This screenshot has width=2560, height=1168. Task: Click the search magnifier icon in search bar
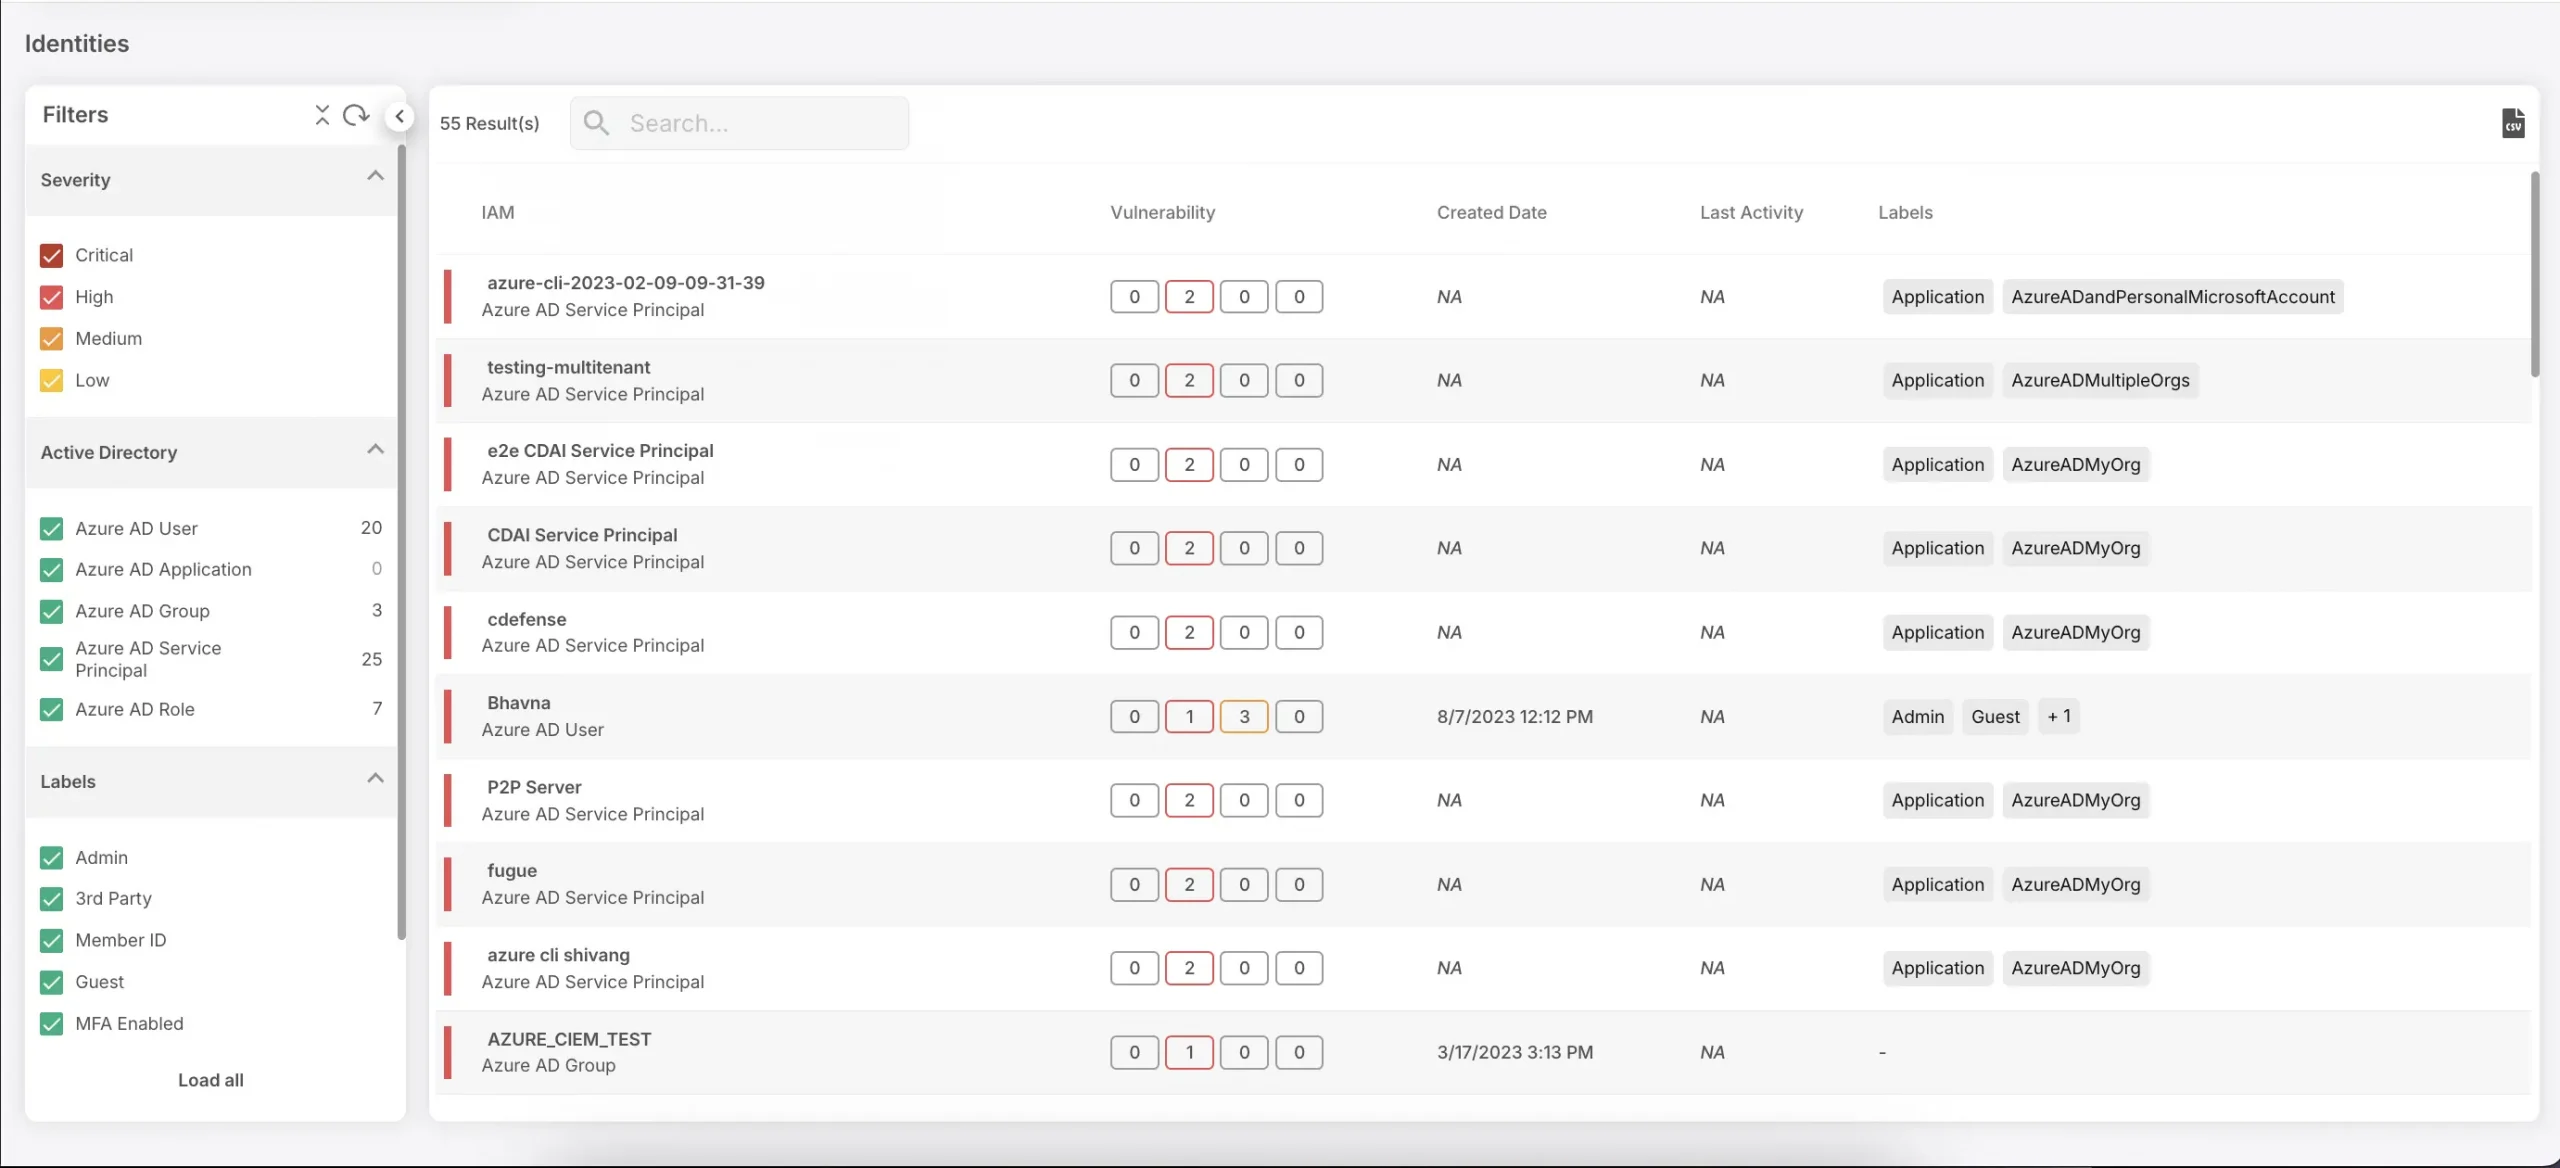click(x=599, y=123)
